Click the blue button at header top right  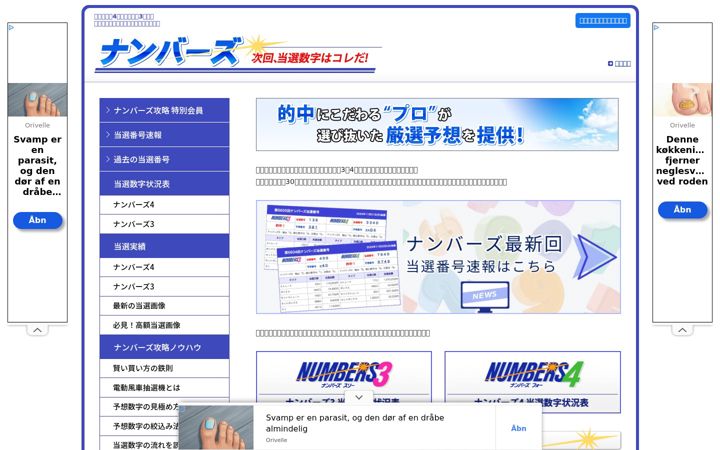pos(603,21)
